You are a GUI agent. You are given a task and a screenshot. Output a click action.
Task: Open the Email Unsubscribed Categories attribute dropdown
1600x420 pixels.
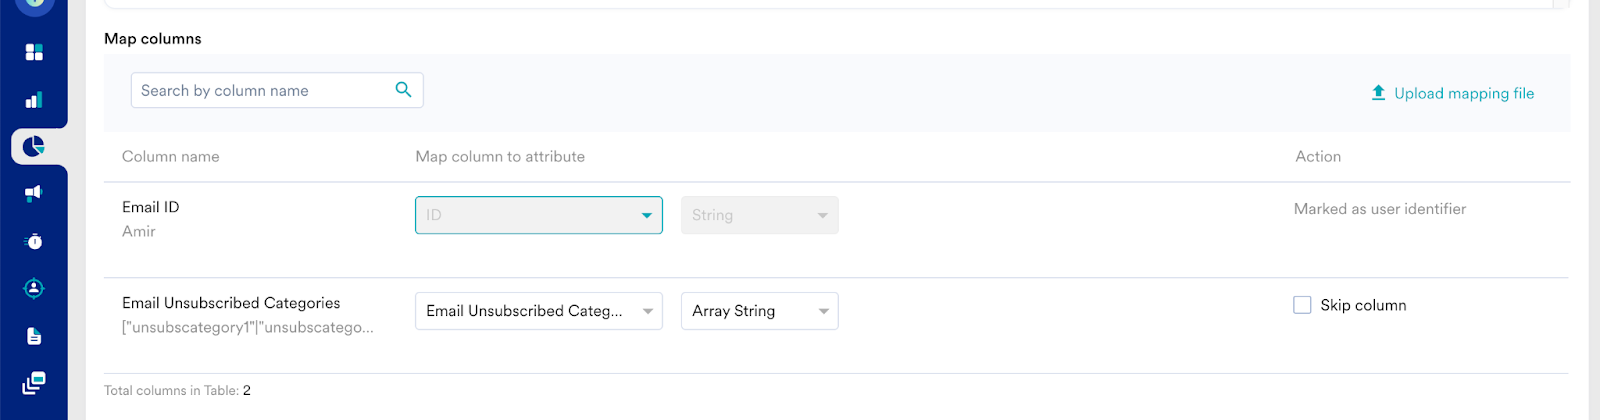click(538, 311)
